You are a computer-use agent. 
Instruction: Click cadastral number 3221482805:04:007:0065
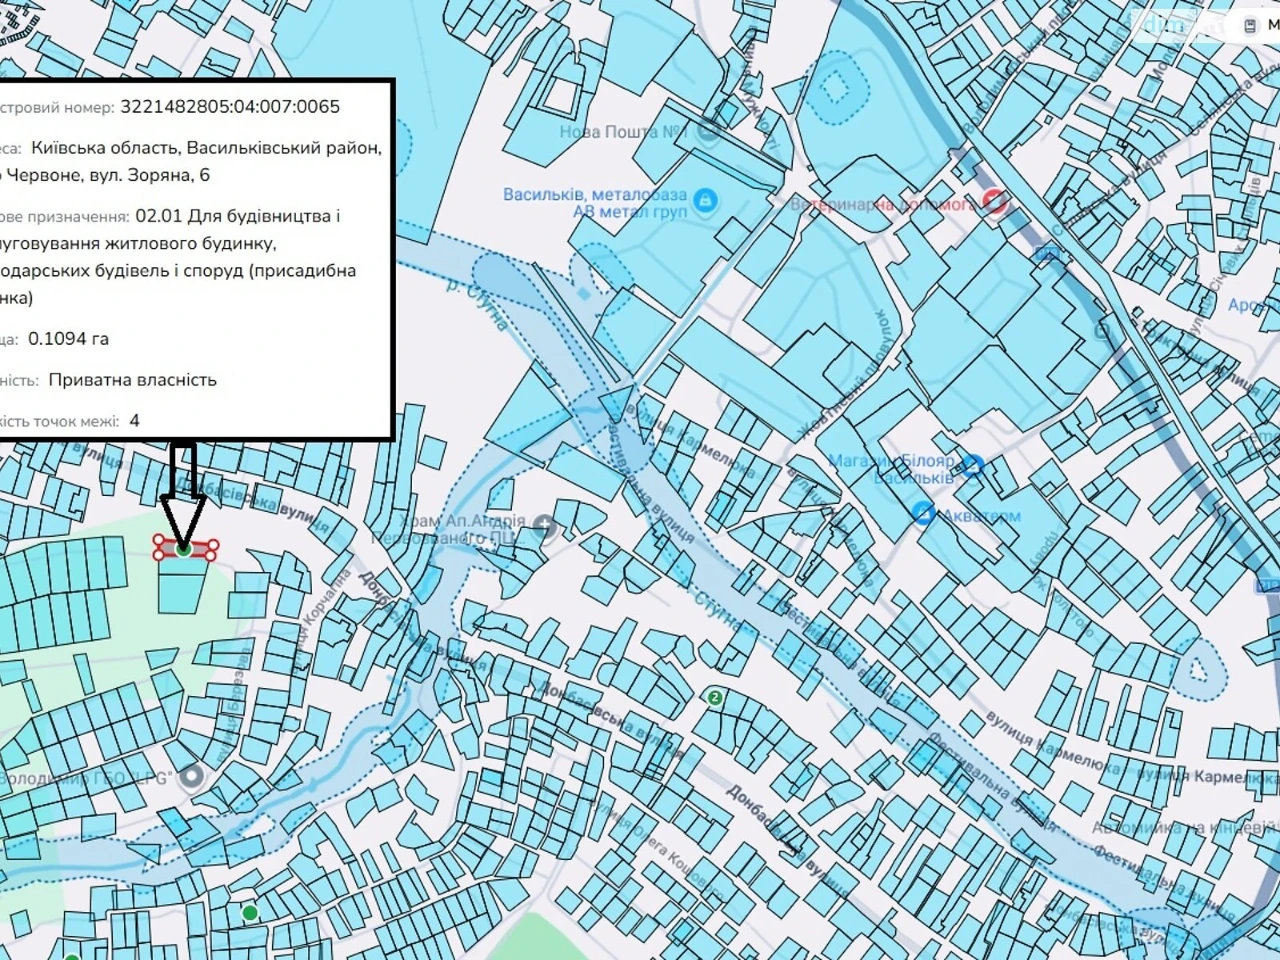[x=230, y=107]
